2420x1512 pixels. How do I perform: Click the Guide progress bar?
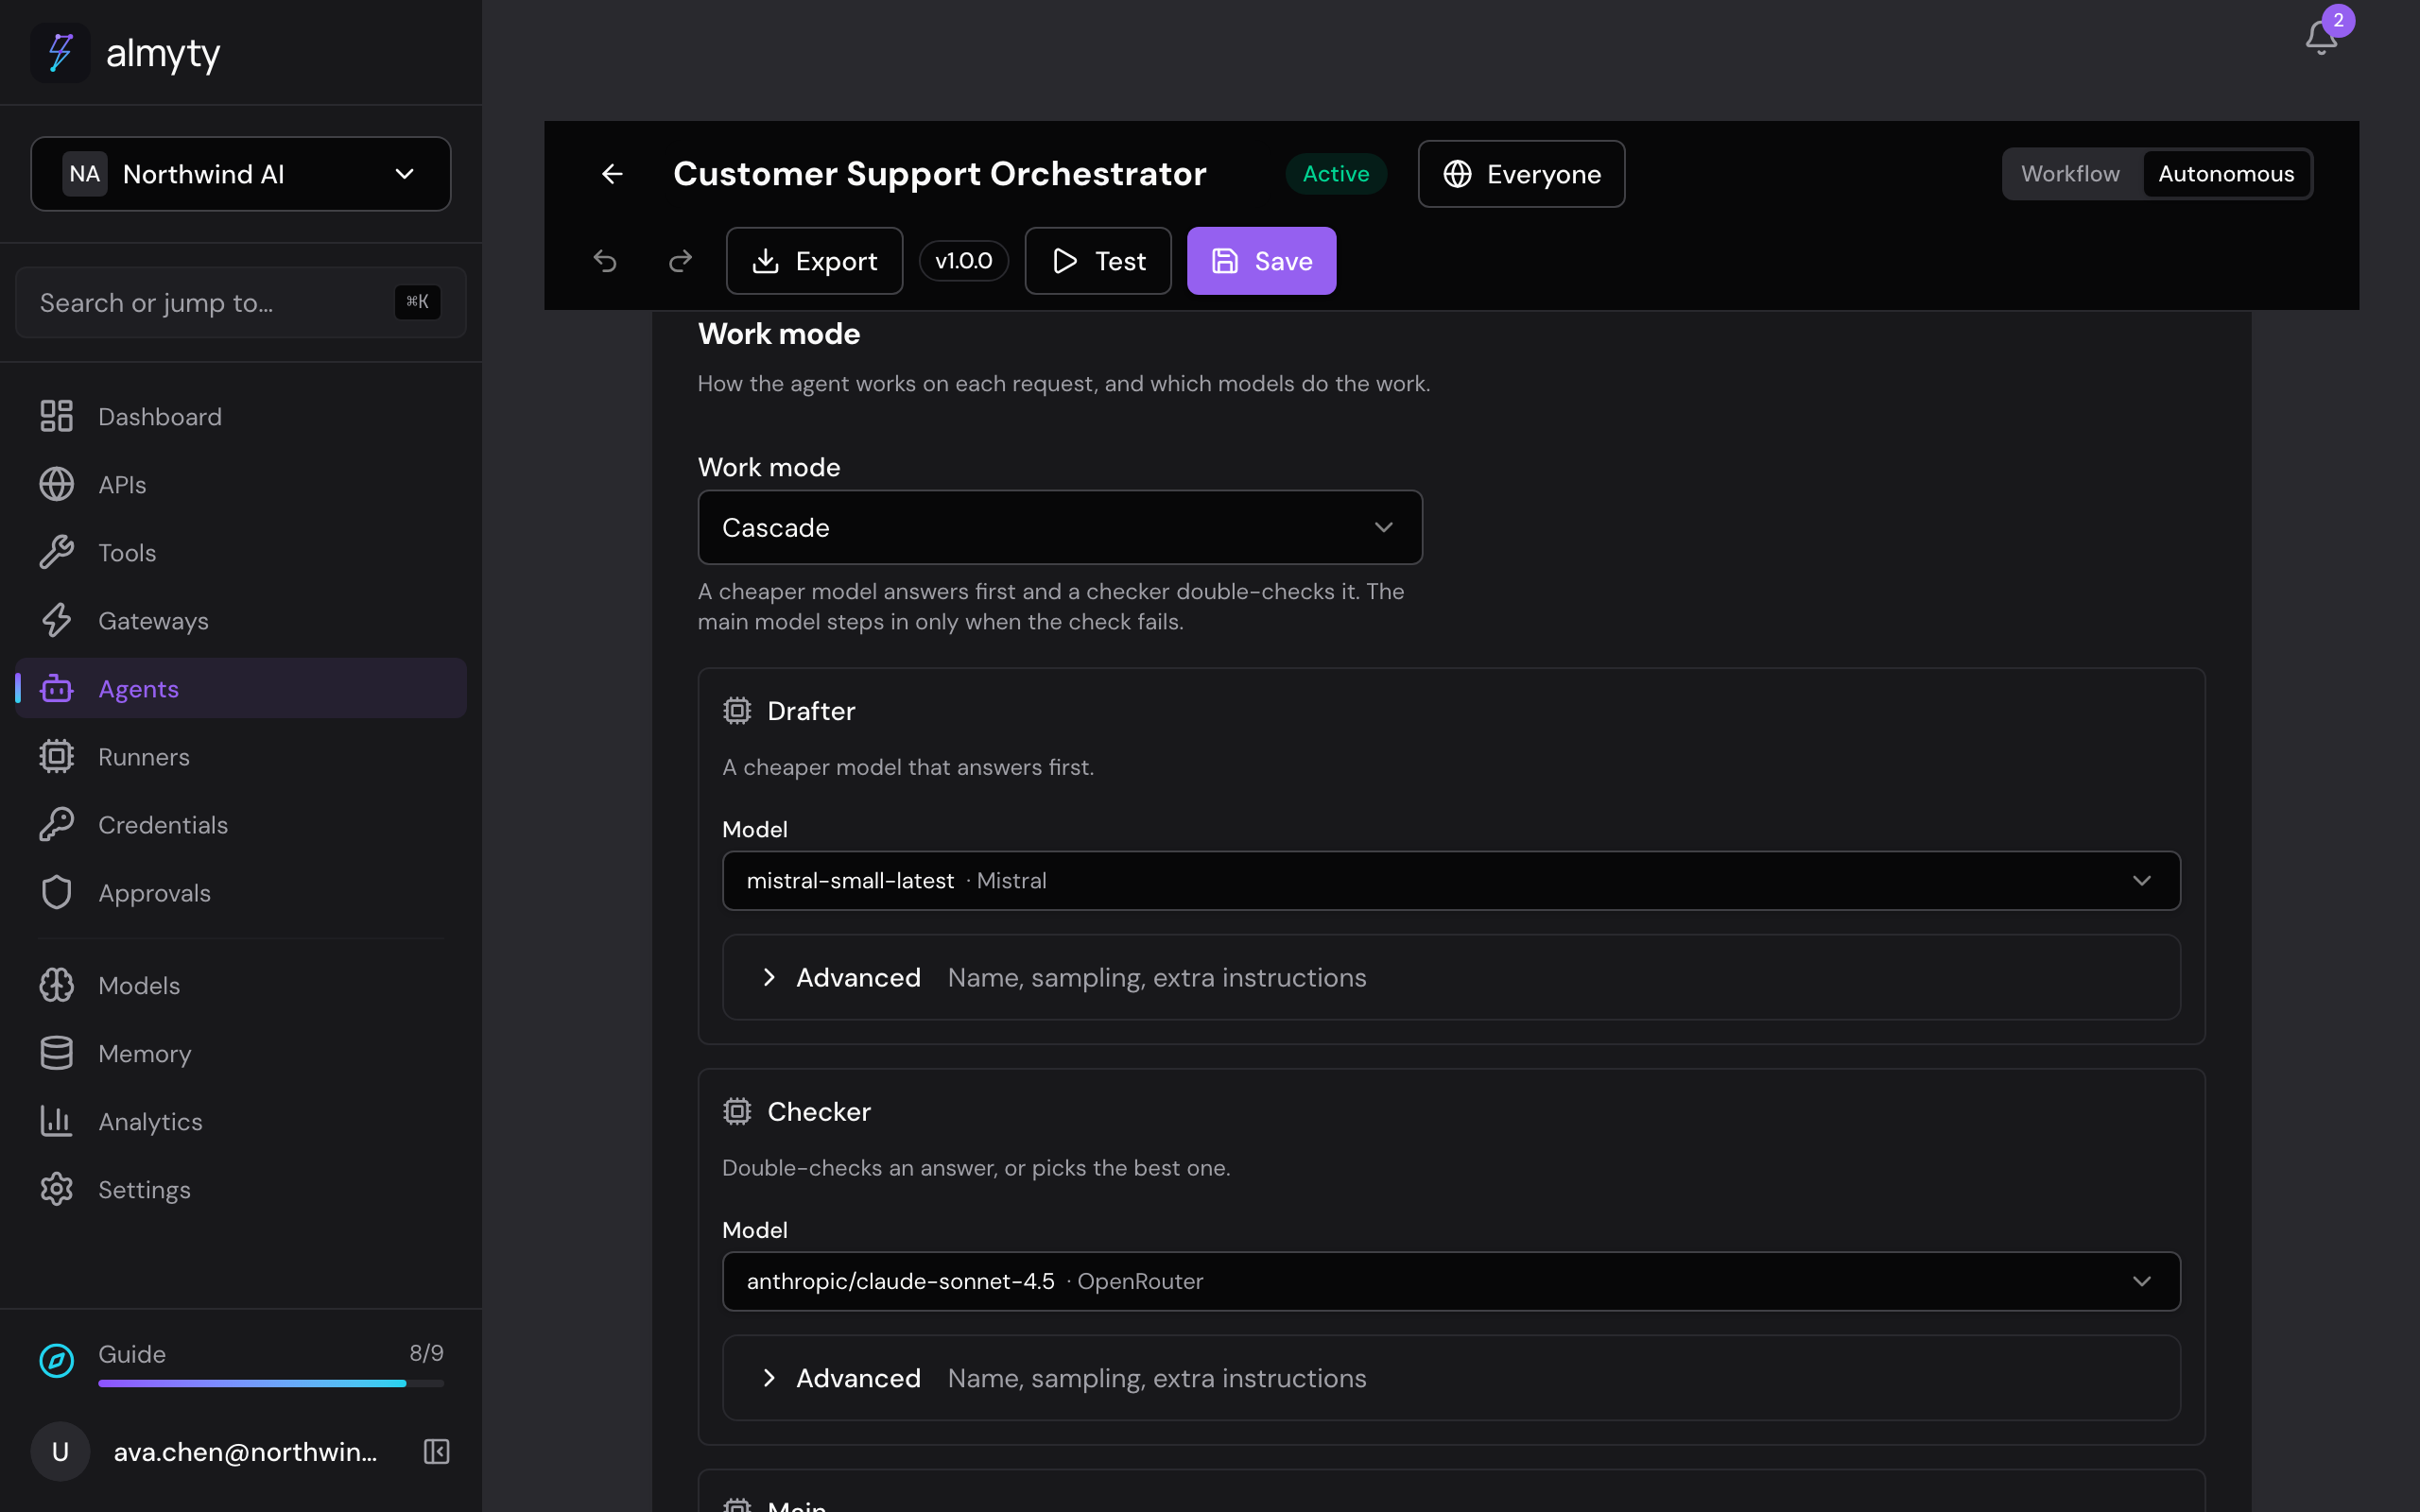coord(271,1383)
